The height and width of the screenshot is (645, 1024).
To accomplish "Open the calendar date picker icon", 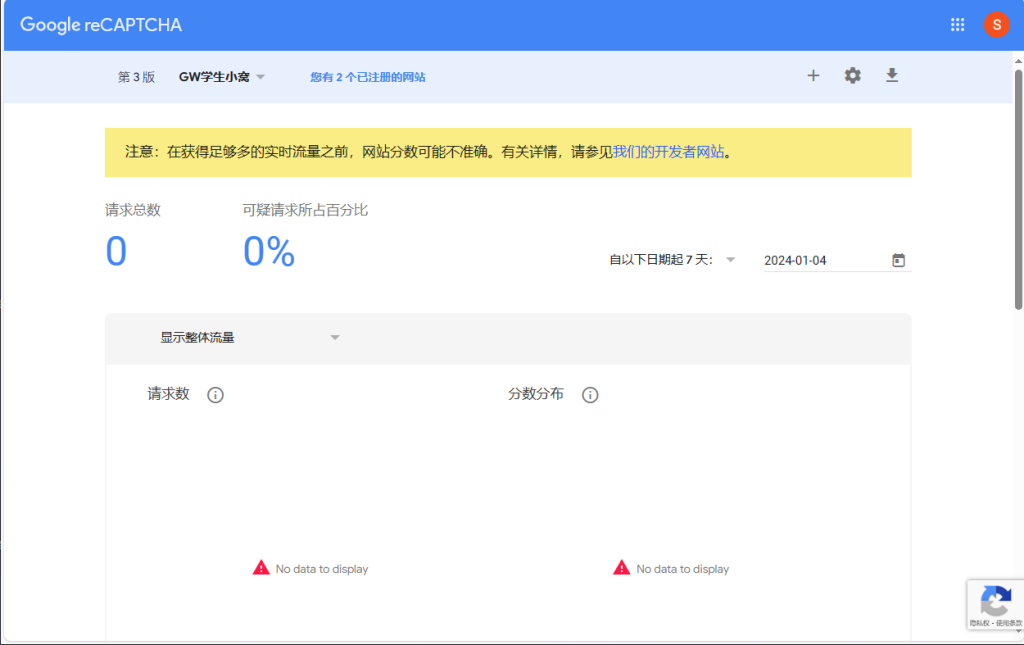I will click(x=899, y=260).
